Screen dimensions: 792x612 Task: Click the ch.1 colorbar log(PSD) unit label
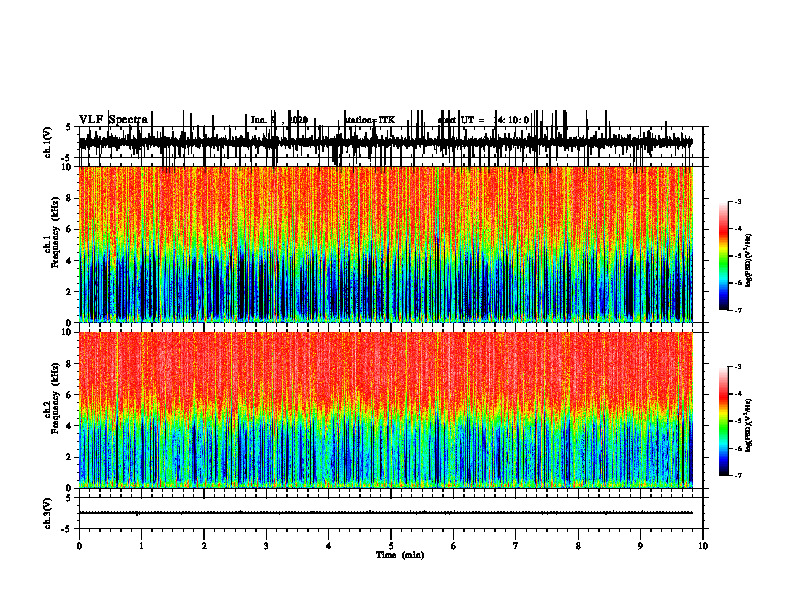[x=748, y=261]
